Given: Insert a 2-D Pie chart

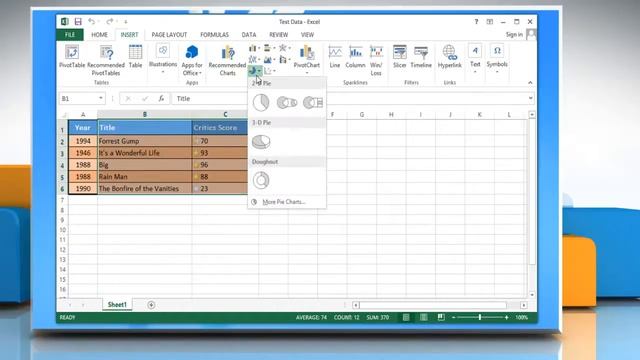Looking at the screenshot, I should (x=261, y=102).
